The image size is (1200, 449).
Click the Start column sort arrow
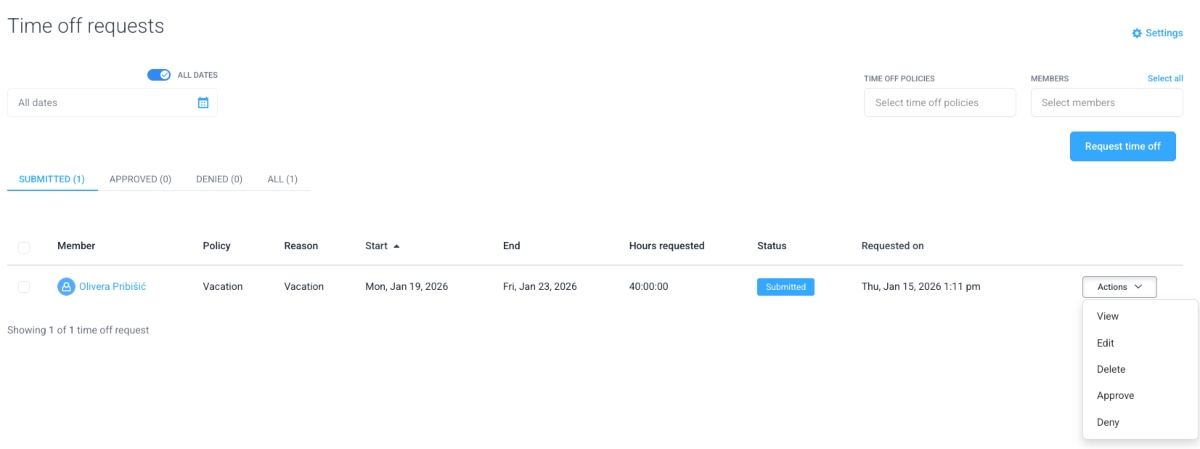(396, 246)
